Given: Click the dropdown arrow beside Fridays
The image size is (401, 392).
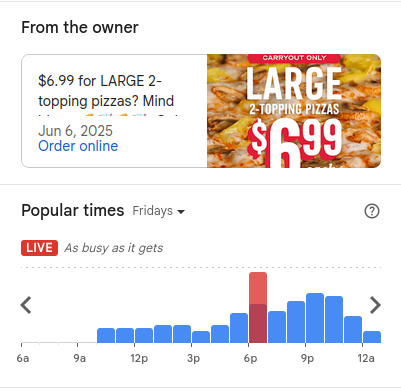Looking at the screenshot, I should [x=181, y=212].
